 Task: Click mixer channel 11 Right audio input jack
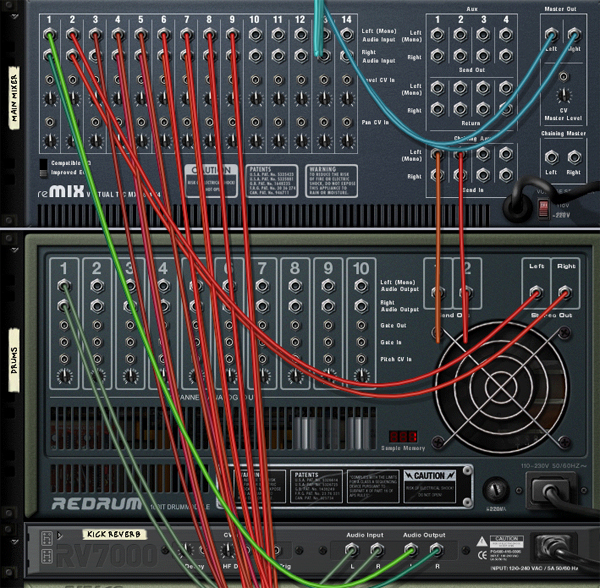[278, 56]
